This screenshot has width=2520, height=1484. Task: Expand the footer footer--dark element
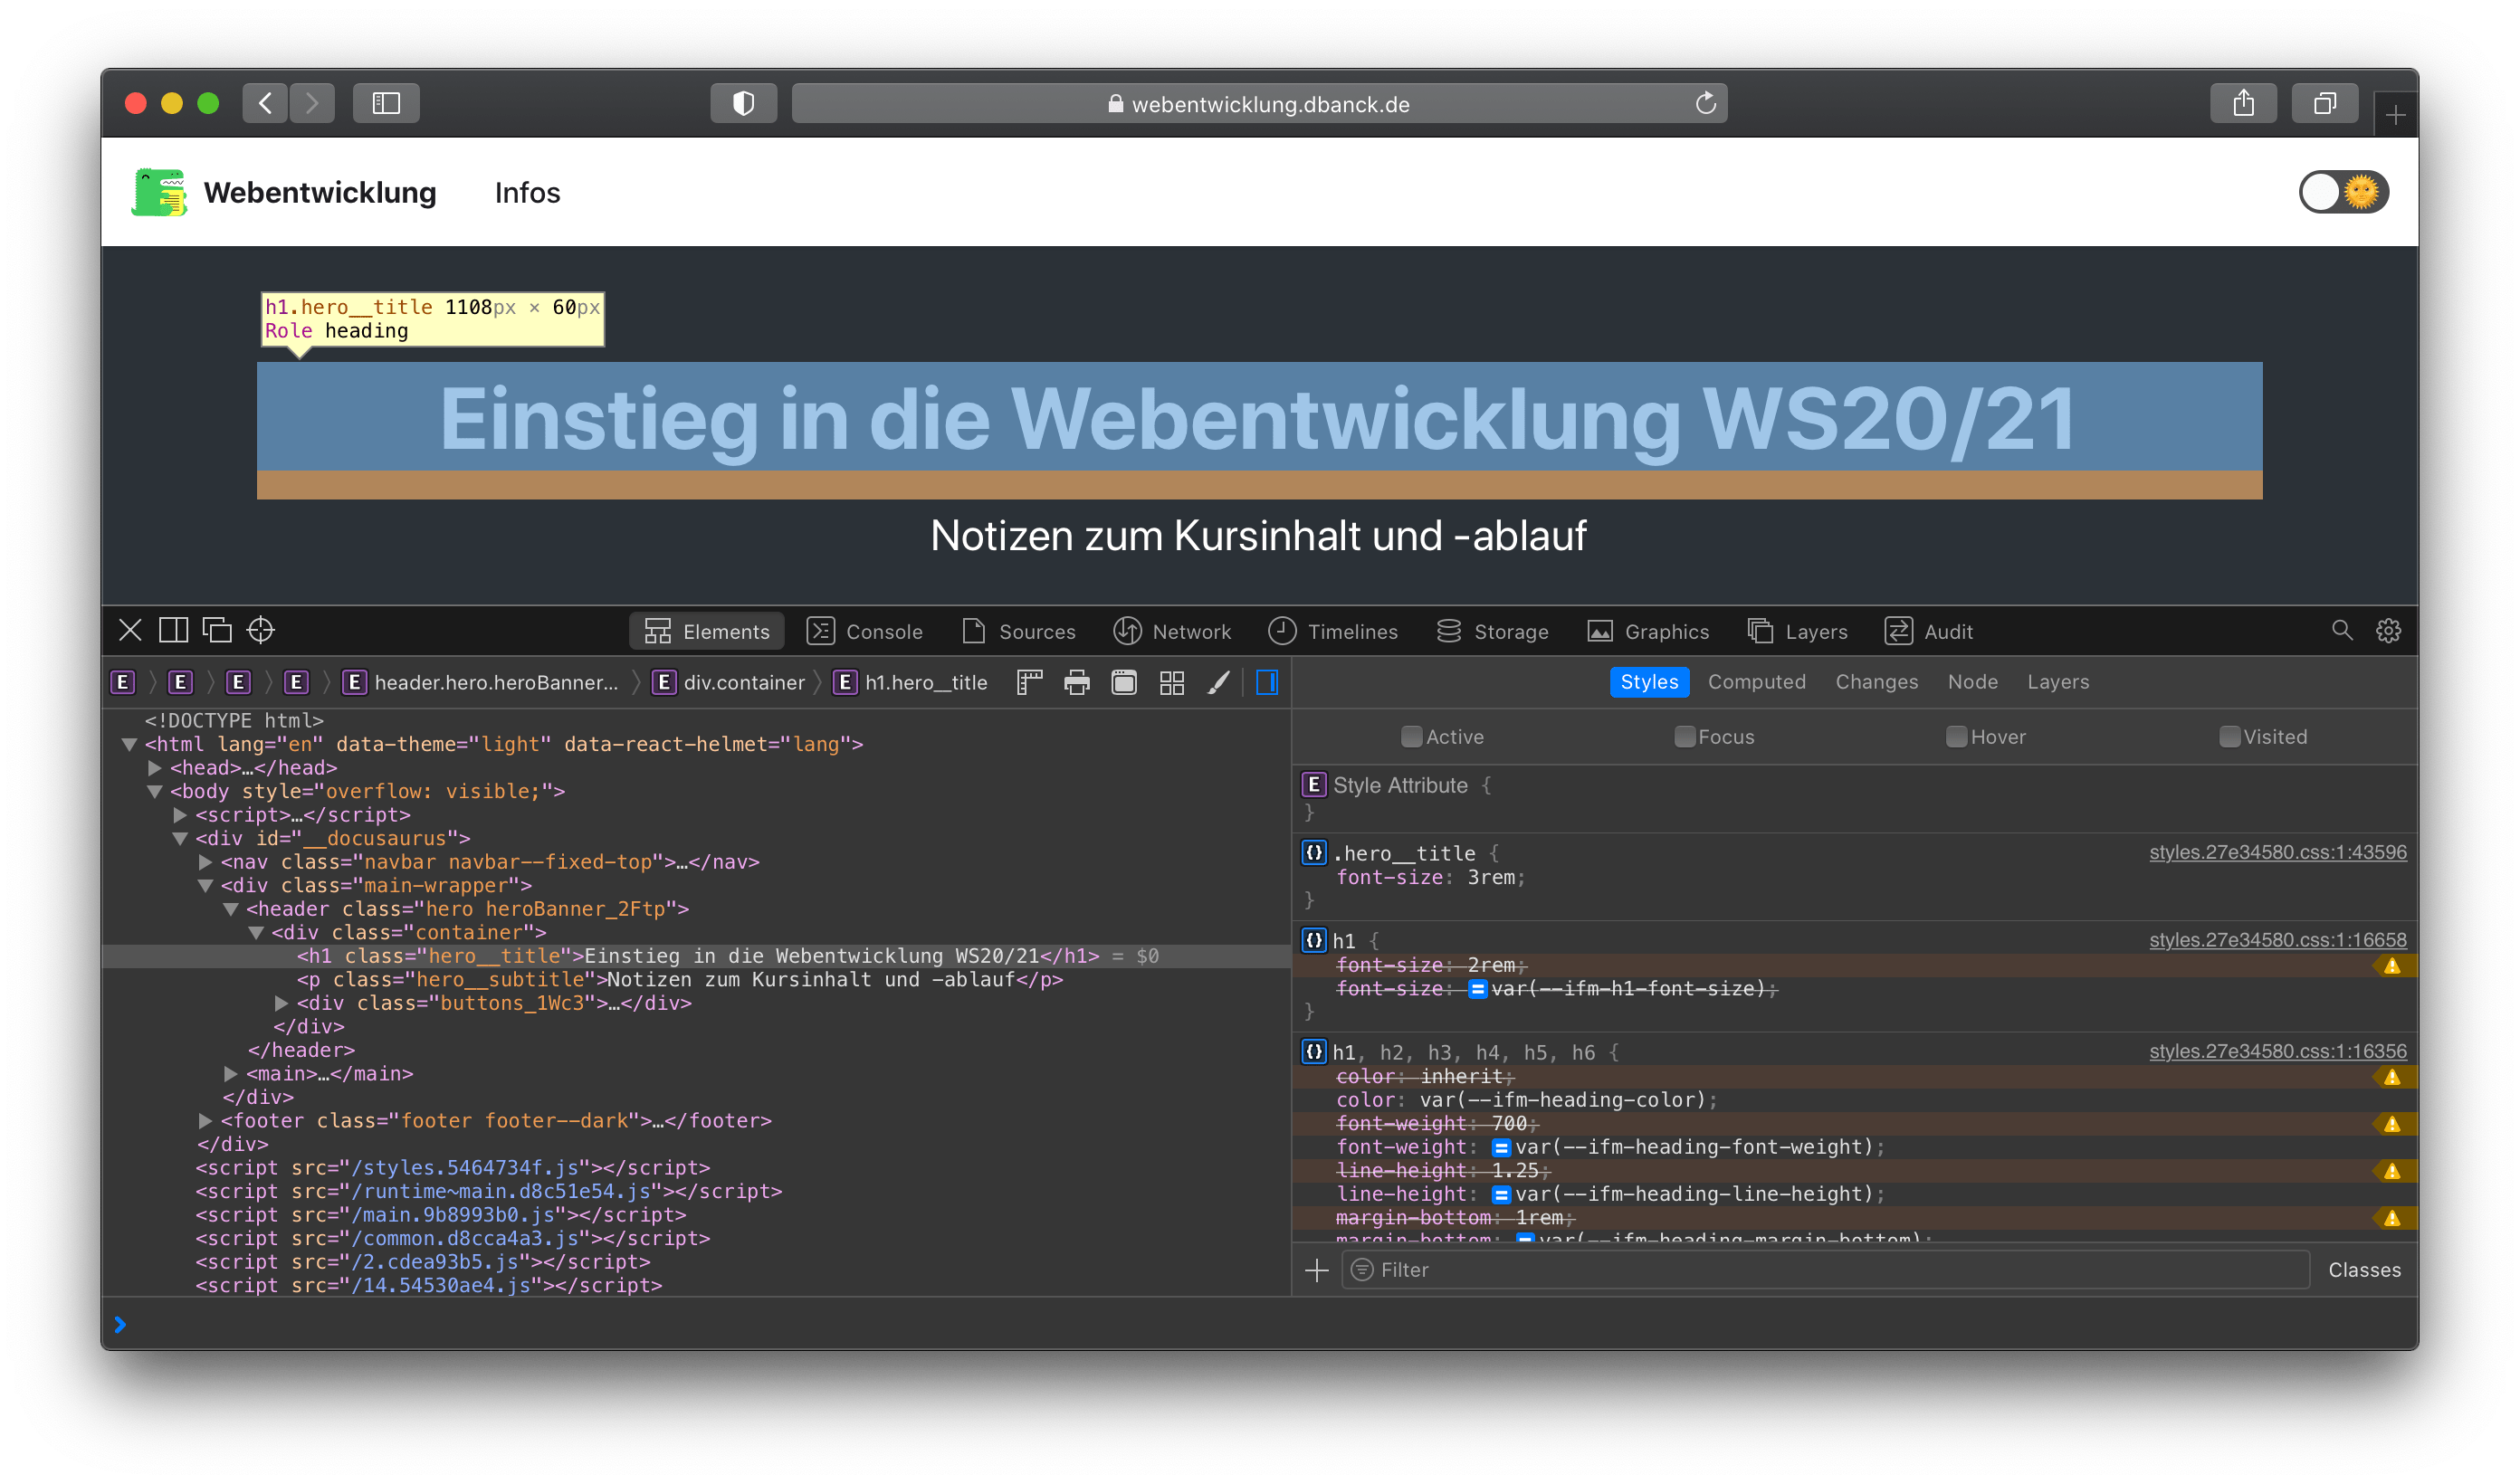tap(205, 1121)
